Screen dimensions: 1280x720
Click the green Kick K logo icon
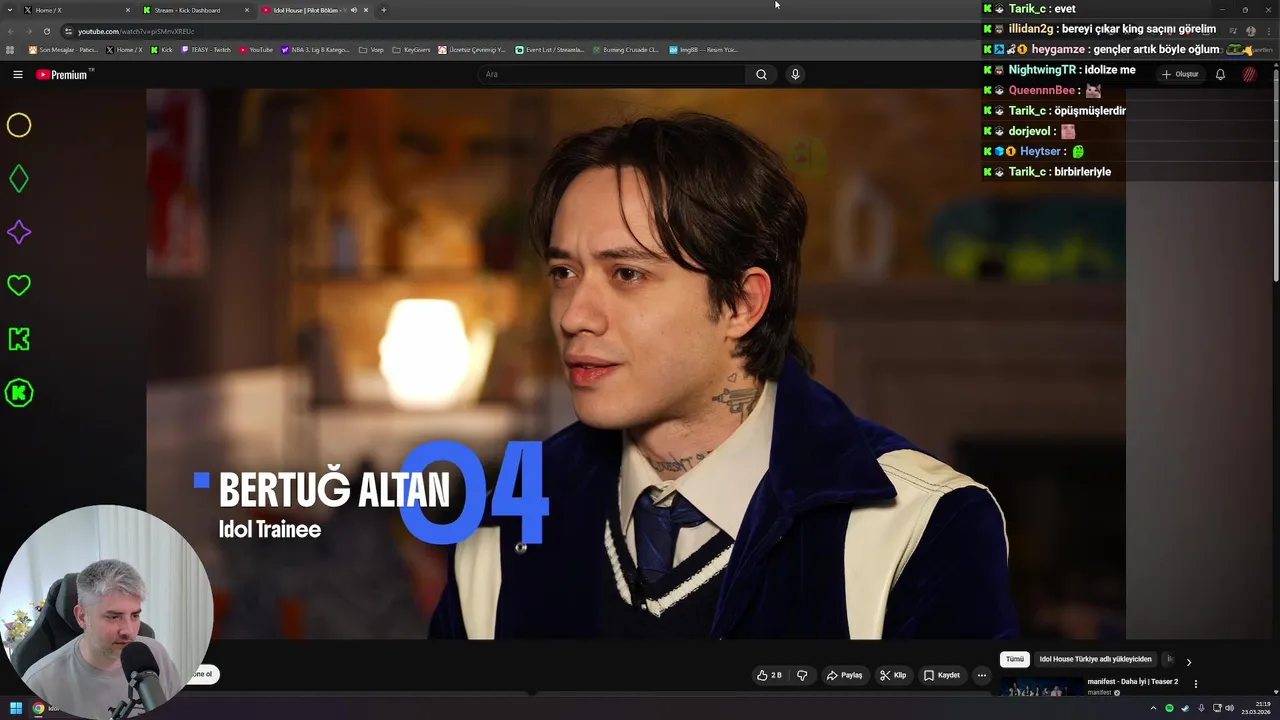pos(19,339)
